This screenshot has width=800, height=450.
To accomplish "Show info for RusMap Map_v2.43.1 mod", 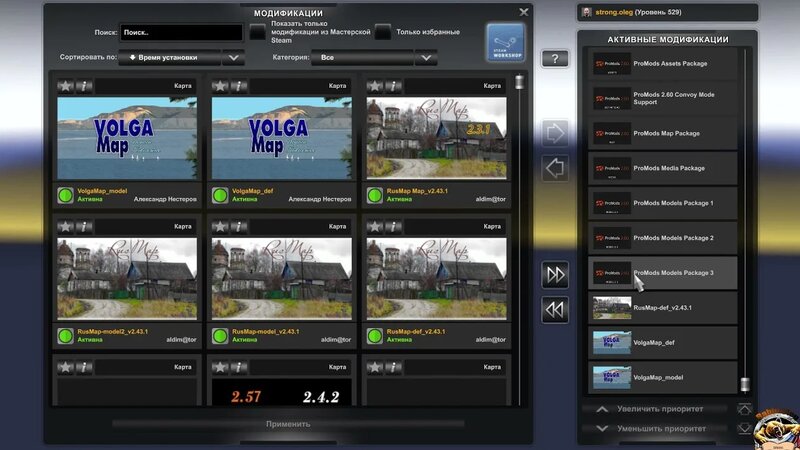I will coord(394,86).
